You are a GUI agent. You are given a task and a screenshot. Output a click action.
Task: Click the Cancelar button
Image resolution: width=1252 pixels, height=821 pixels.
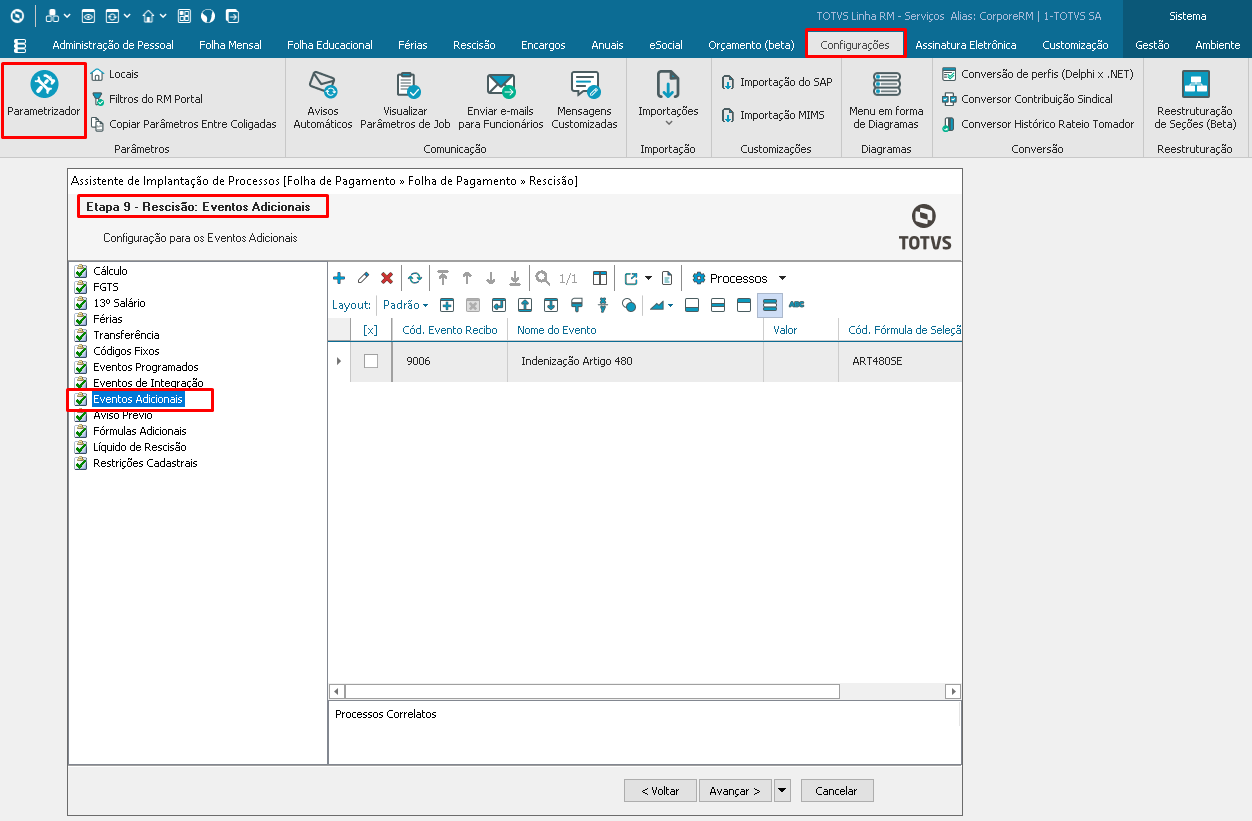837,790
